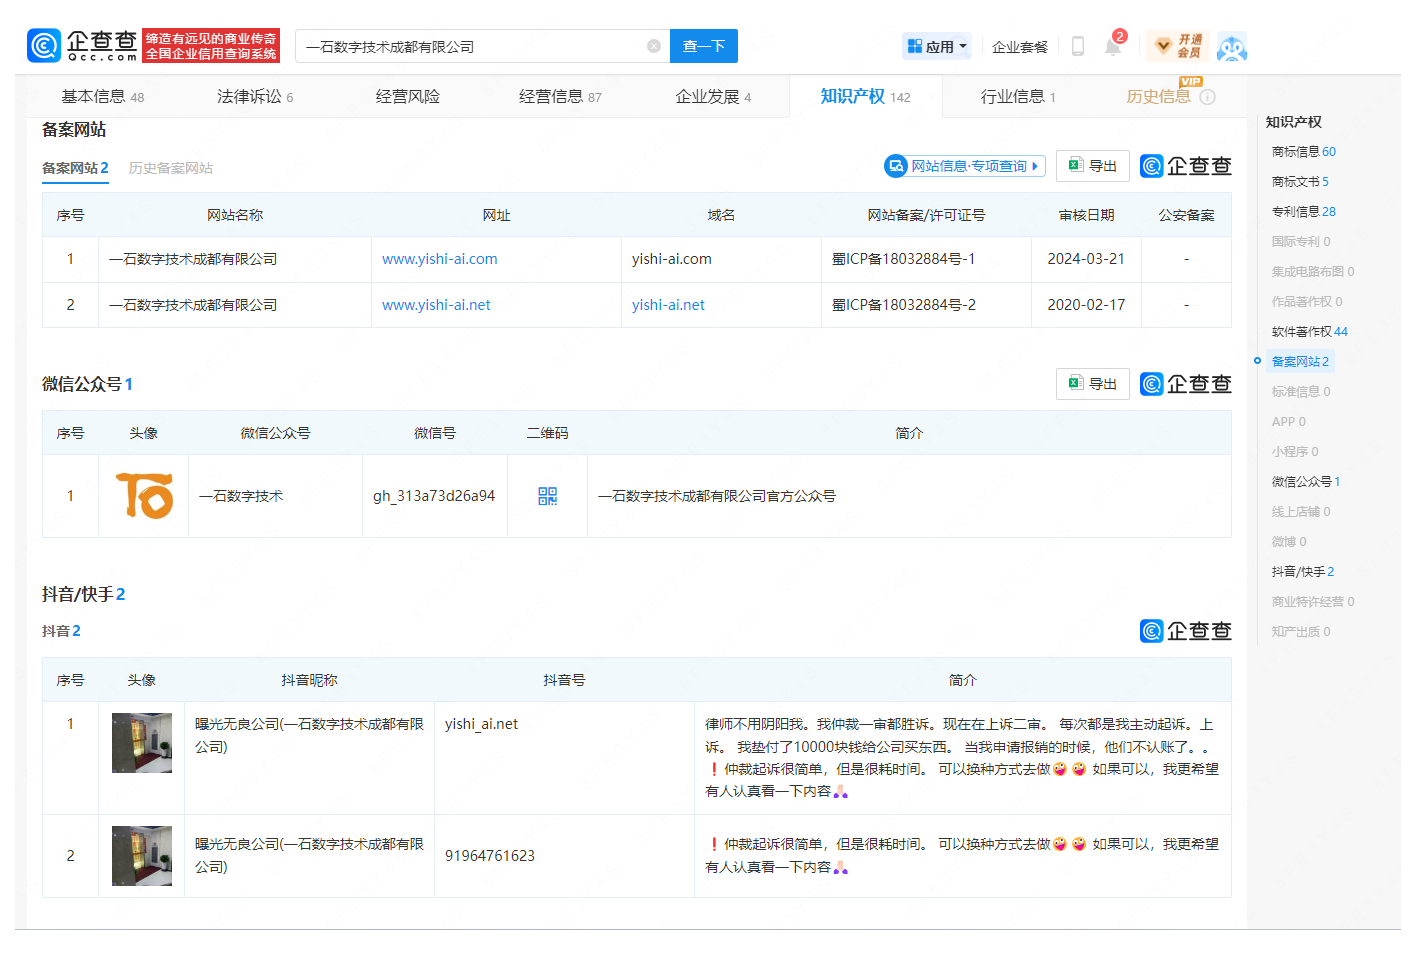Click the history info help icon
Viewport: 1418px width, 953px height.
click(1207, 97)
